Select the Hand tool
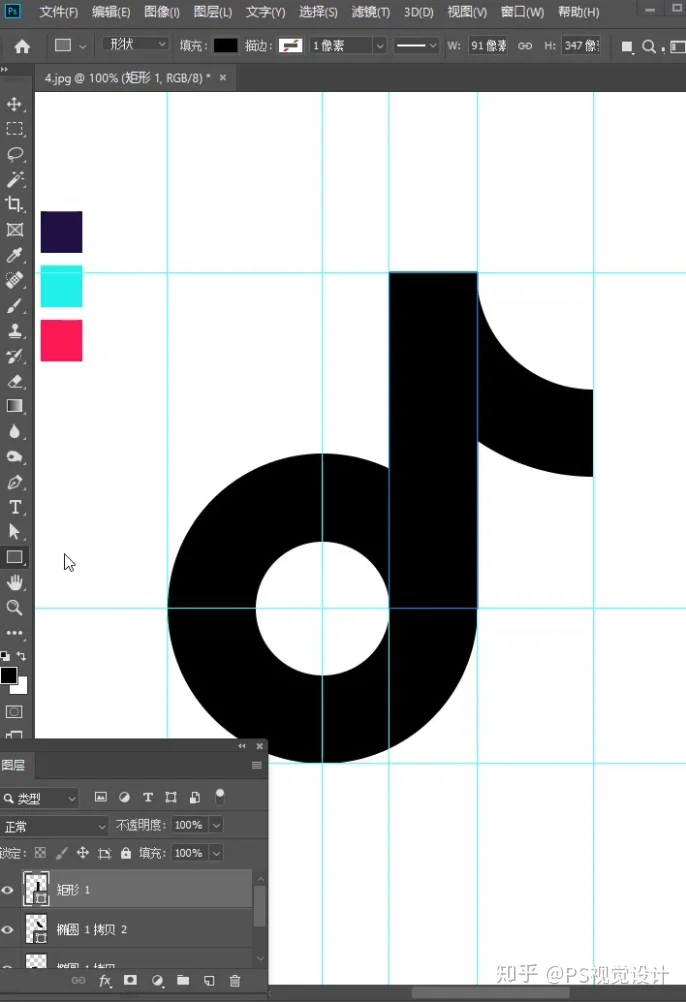686x1002 pixels. (14, 582)
